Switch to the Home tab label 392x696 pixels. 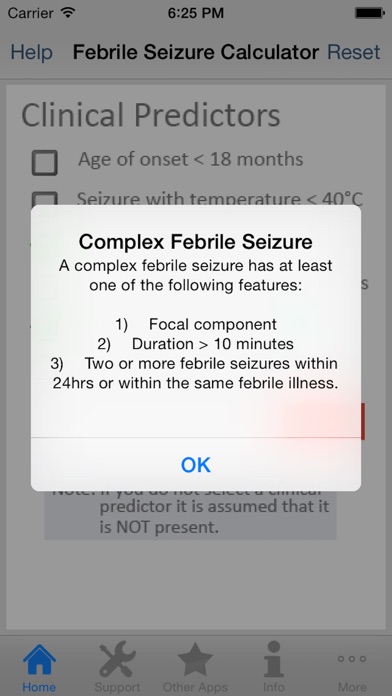pos(39,687)
